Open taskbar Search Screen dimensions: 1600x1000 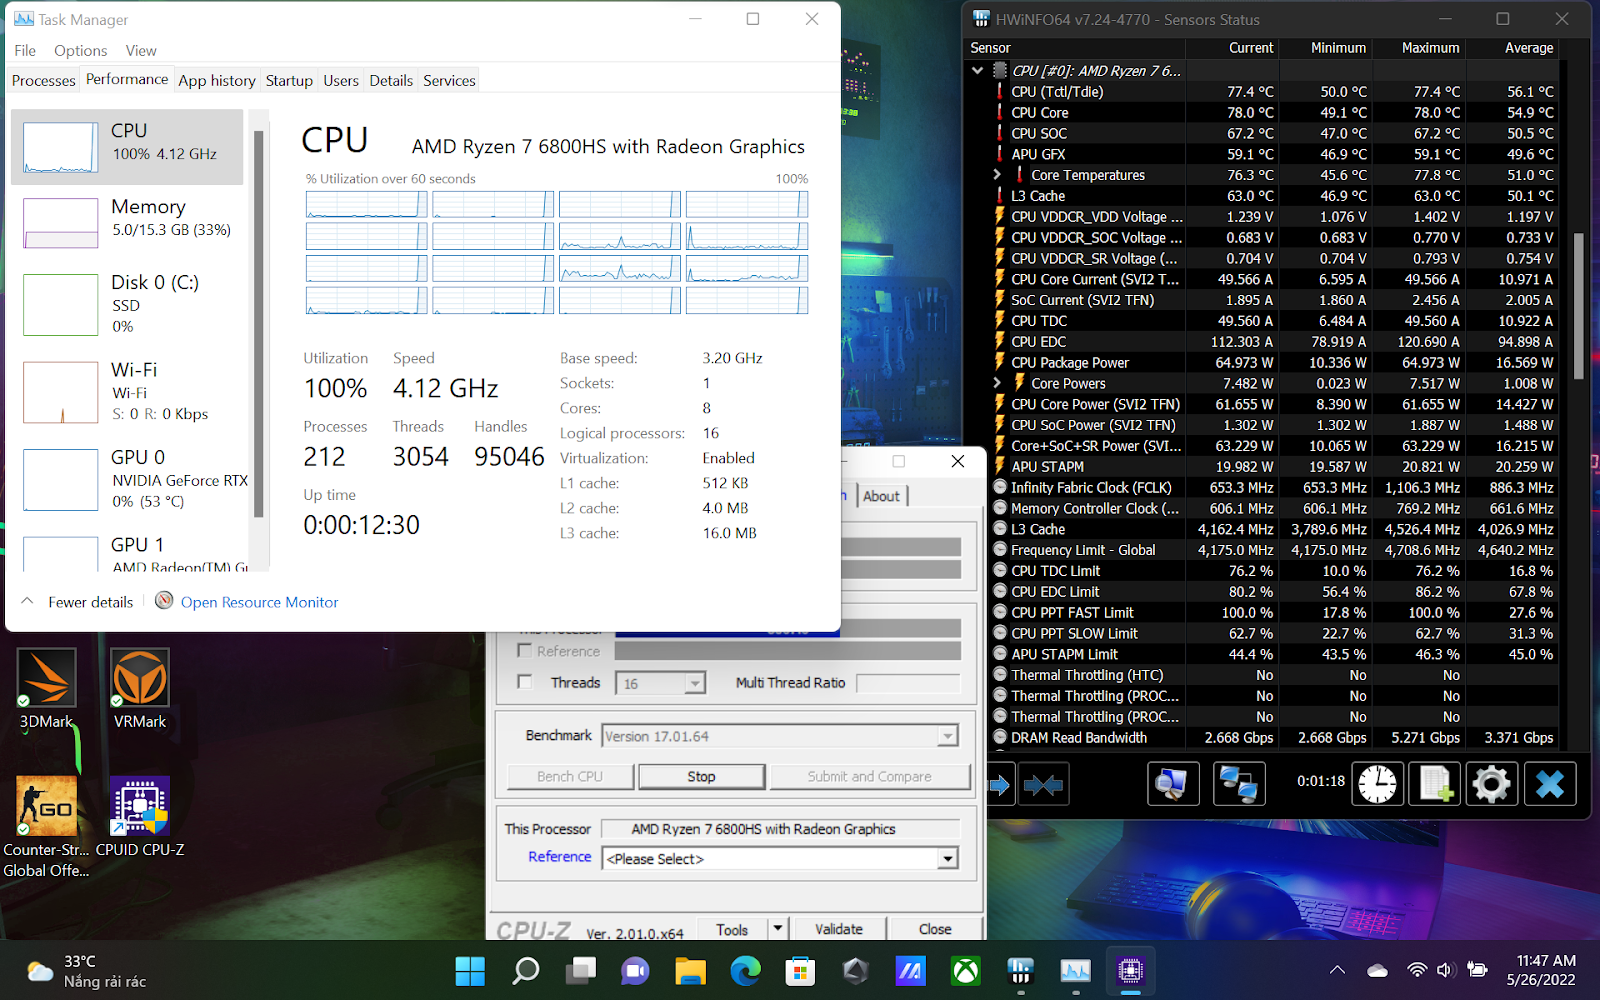tap(525, 970)
